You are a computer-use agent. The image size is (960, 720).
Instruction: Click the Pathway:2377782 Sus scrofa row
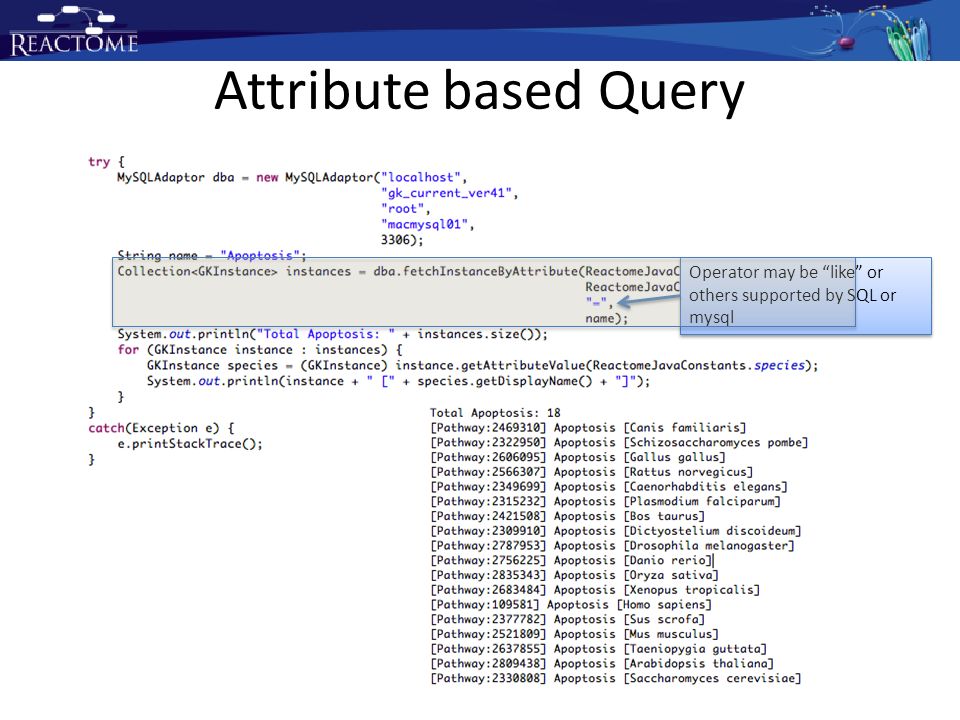coord(568,619)
